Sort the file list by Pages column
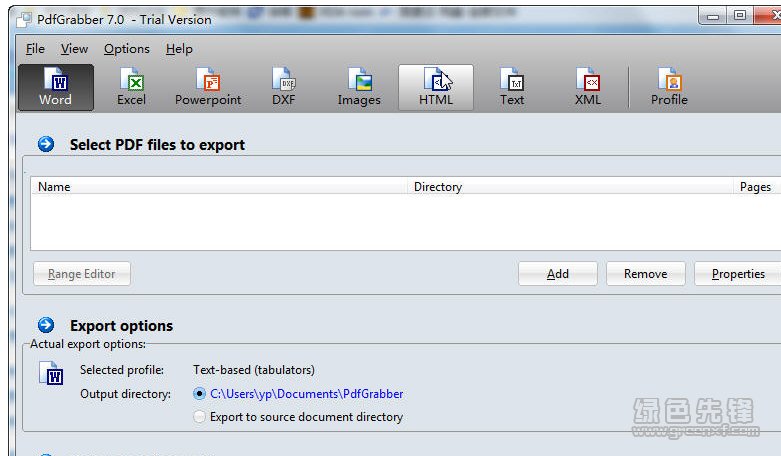 (x=757, y=187)
